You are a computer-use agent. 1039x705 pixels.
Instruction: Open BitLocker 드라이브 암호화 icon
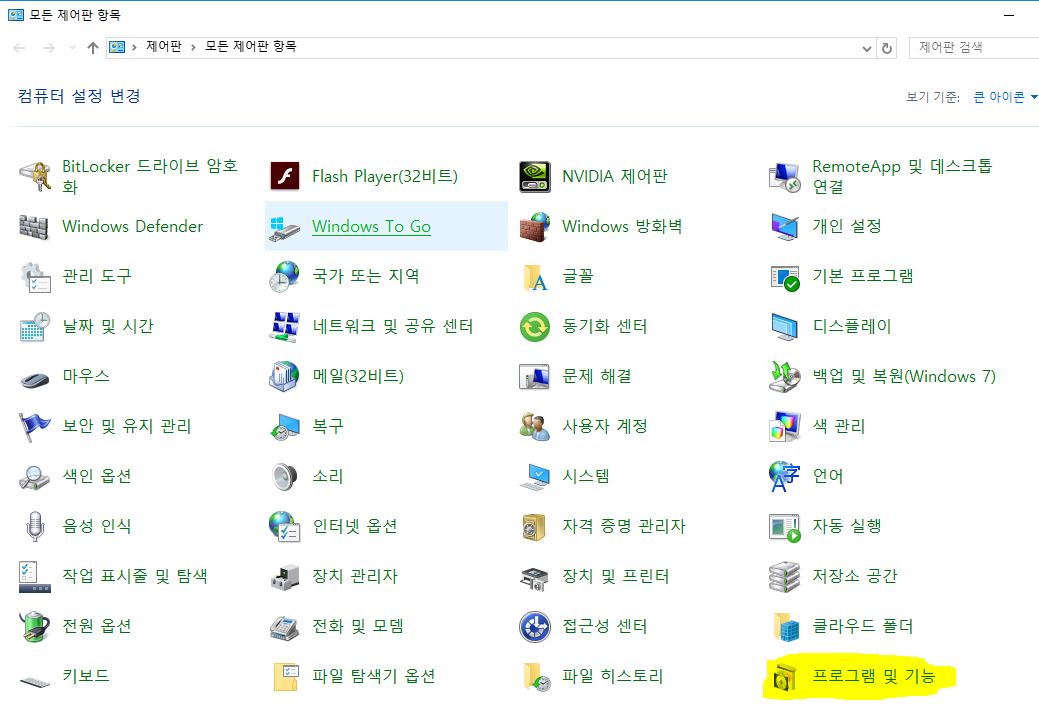tap(35, 176)
